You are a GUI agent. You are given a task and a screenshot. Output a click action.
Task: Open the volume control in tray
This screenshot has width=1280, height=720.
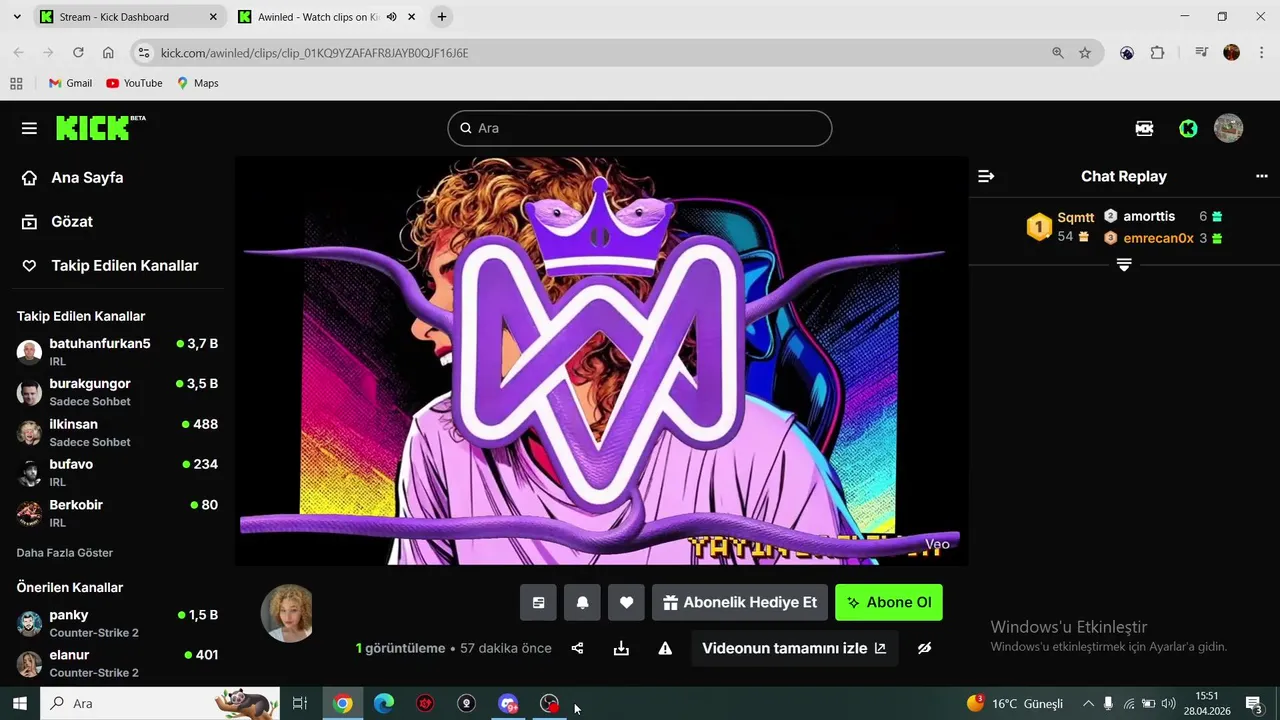pos(1168,703)
